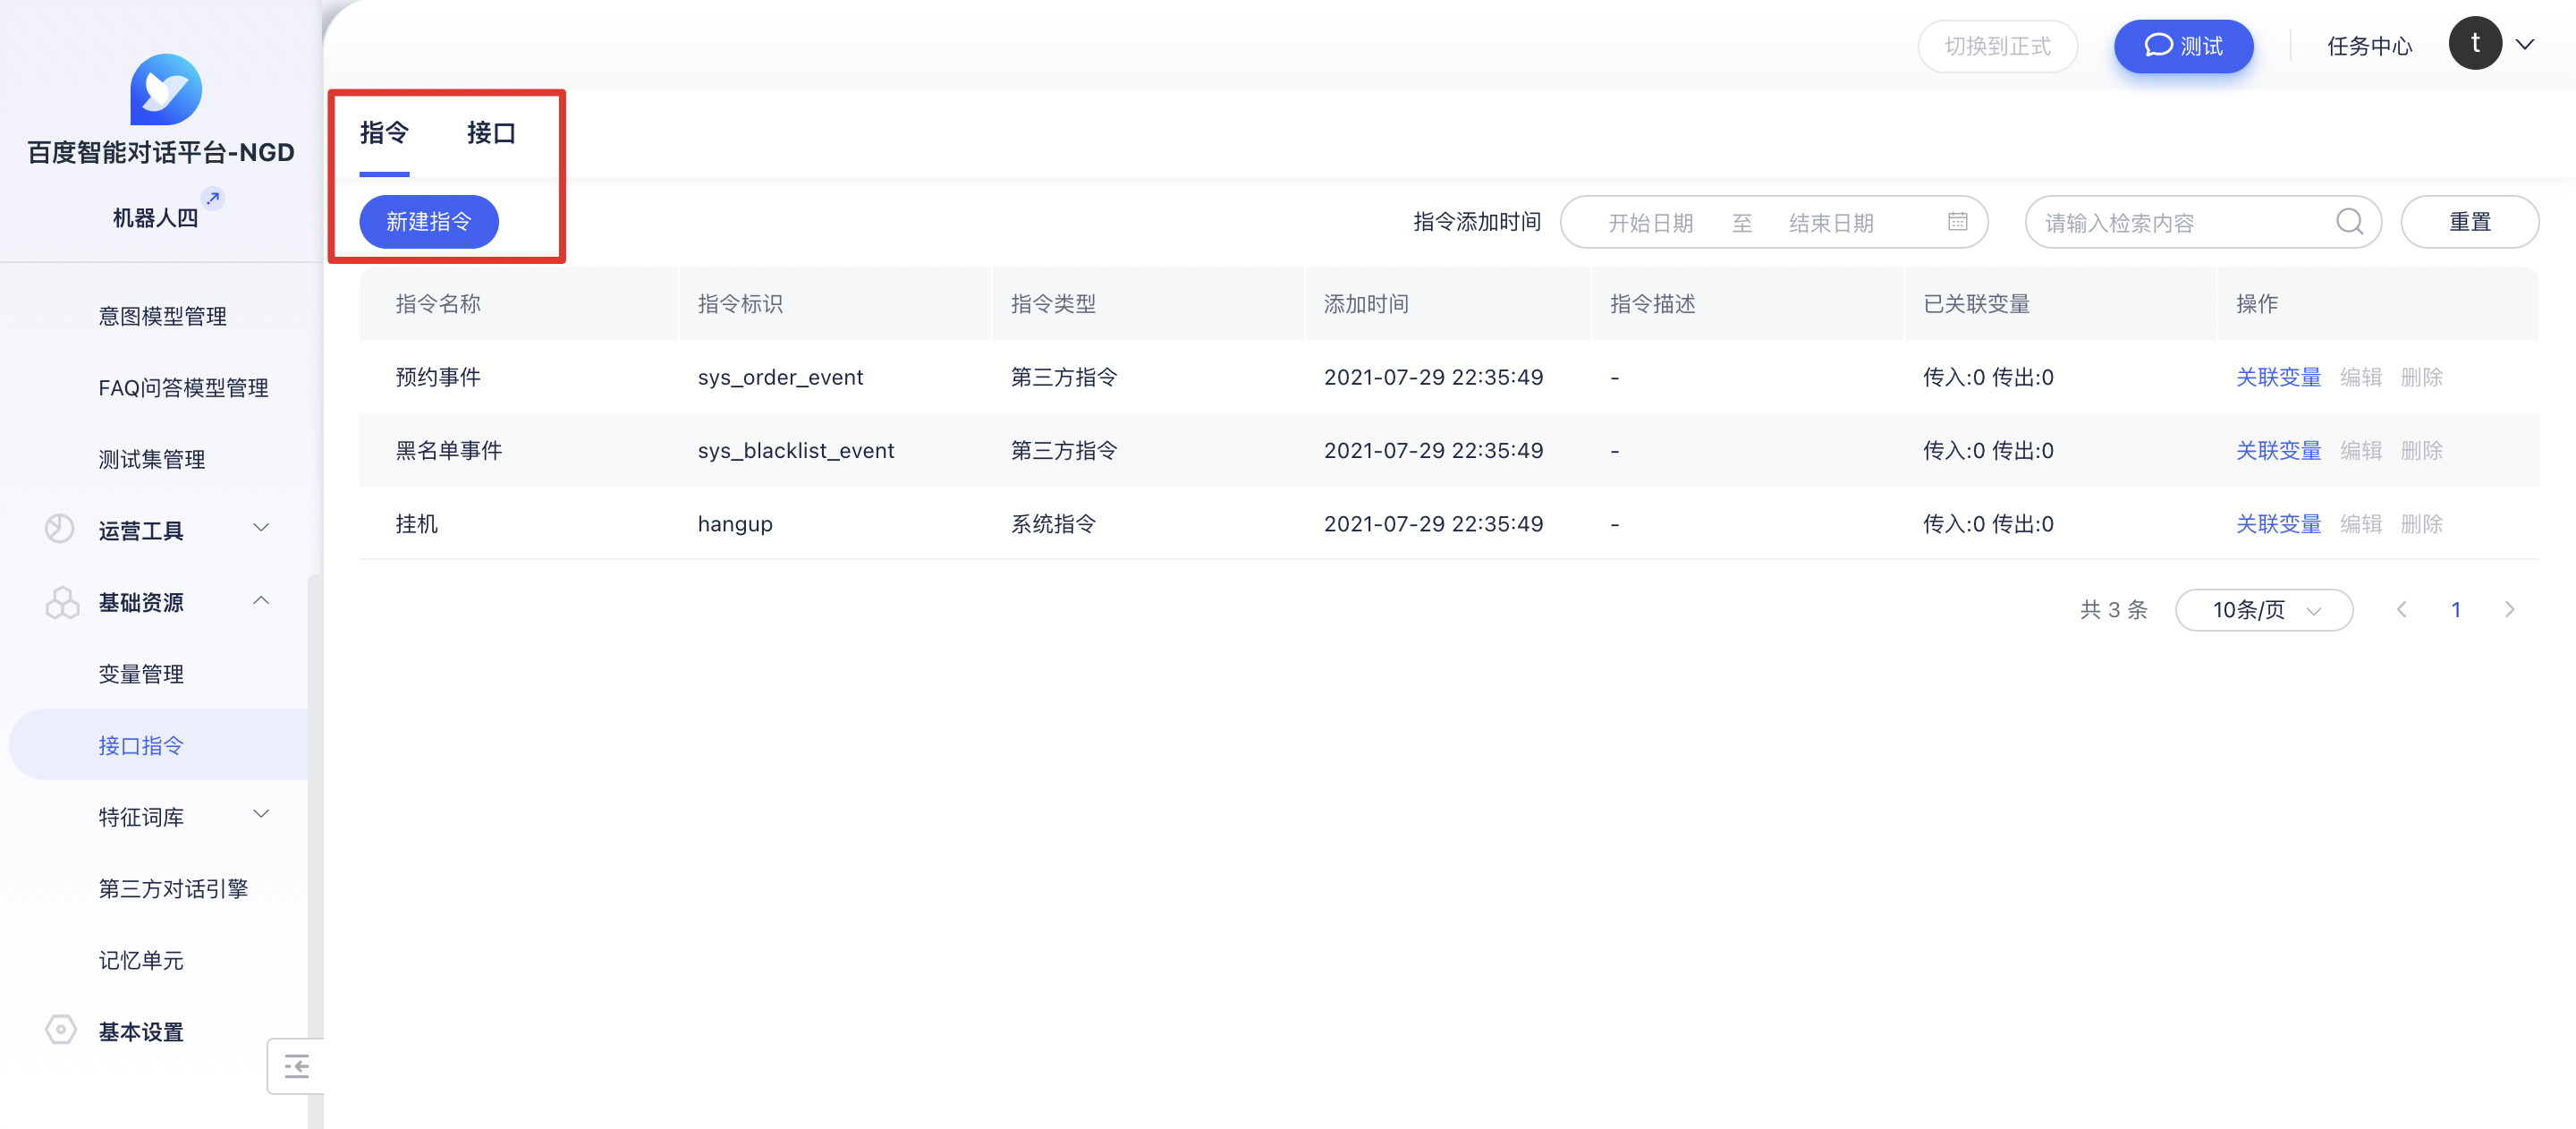The image size is (2576, 1129).
Task: Click the 重置 button
Action: click(2469, 222)
